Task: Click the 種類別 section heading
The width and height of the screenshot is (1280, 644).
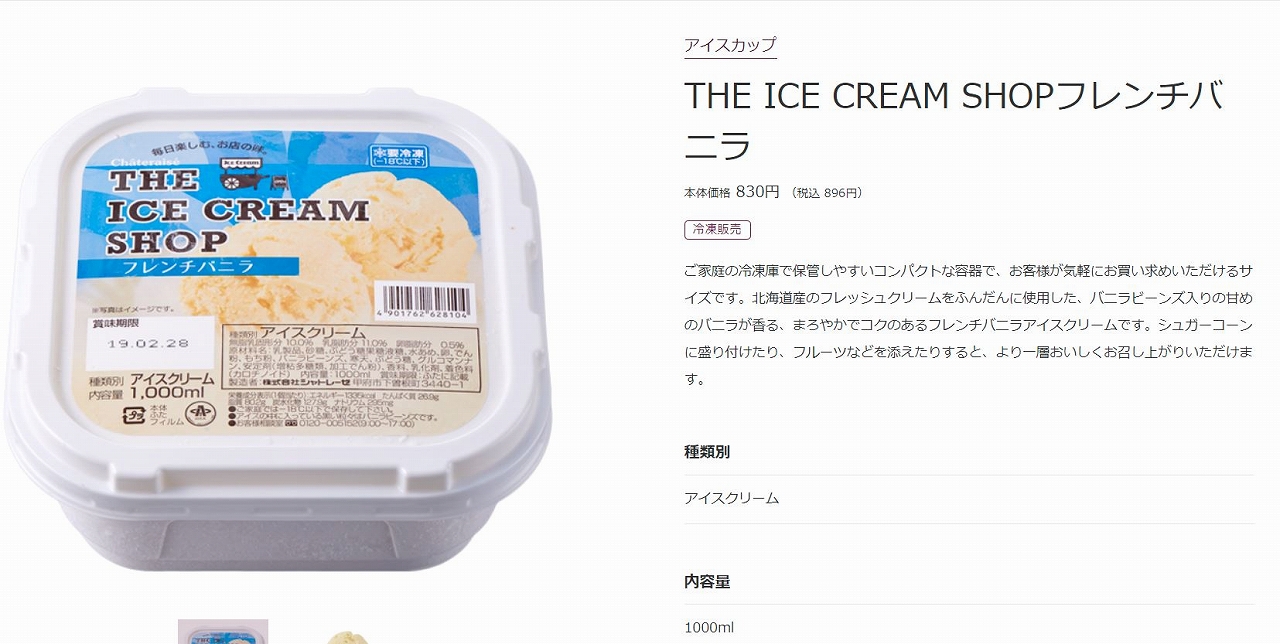Action: 707,452
